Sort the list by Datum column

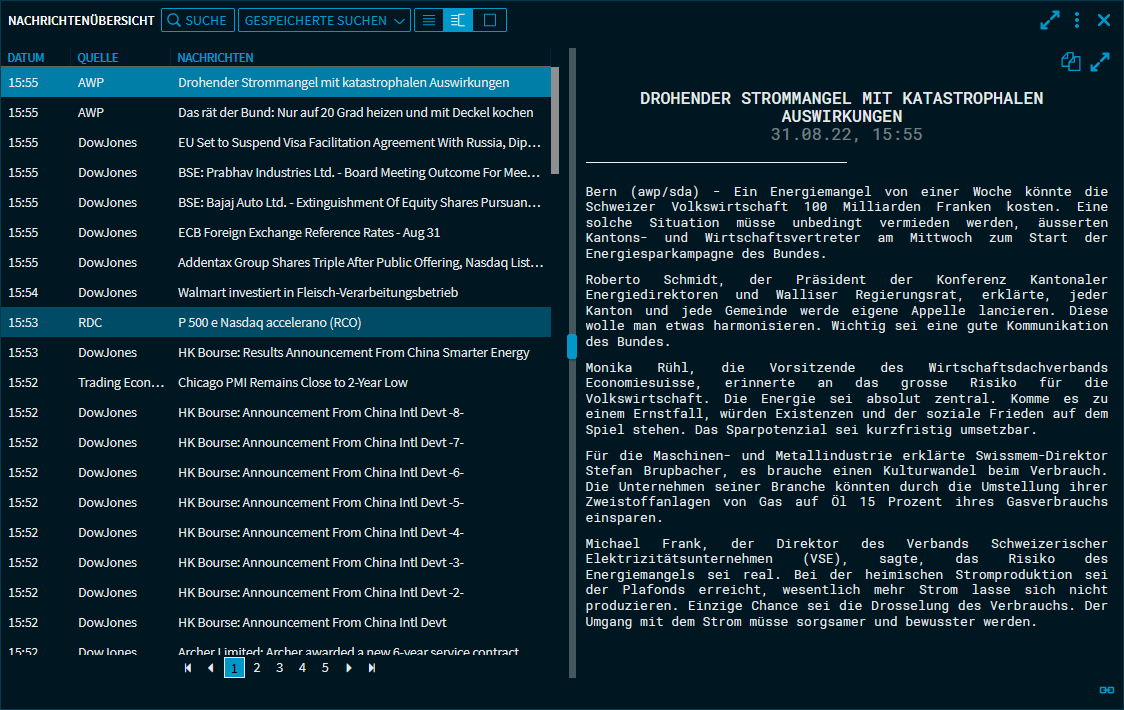[26, 58]
